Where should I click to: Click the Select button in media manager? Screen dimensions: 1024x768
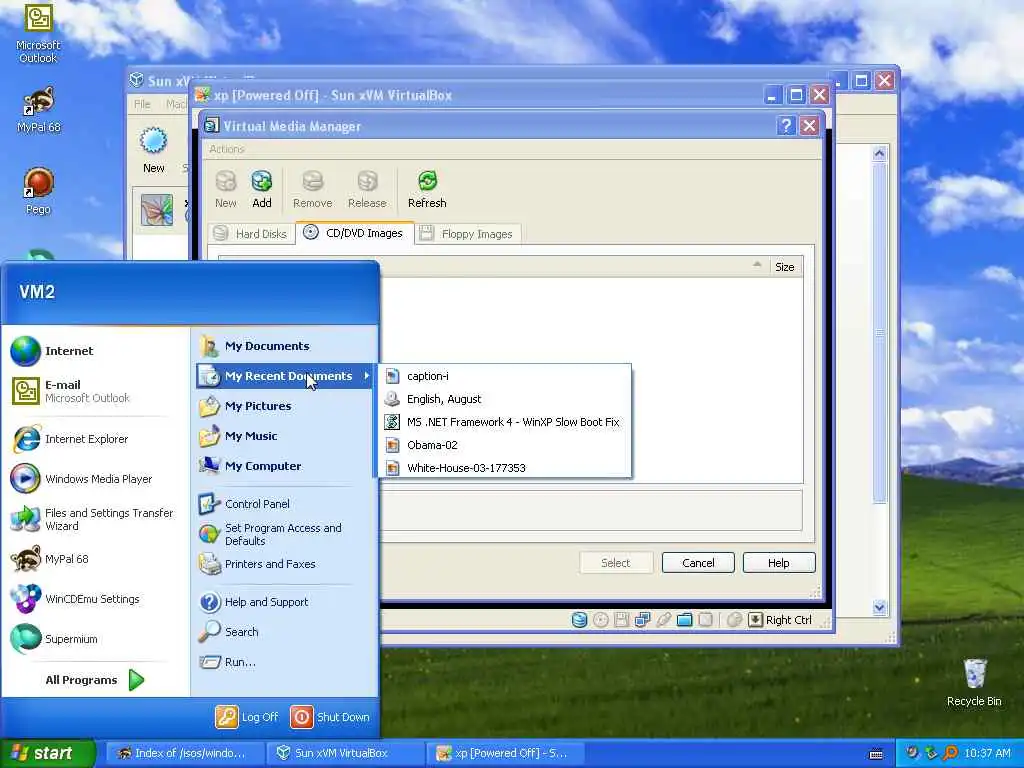pos(616,562)
